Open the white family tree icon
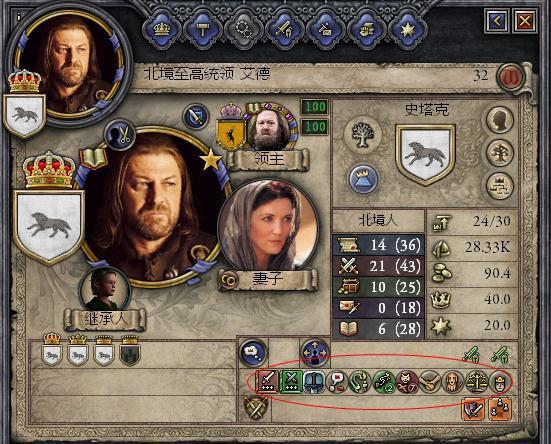 click(363, 135)
